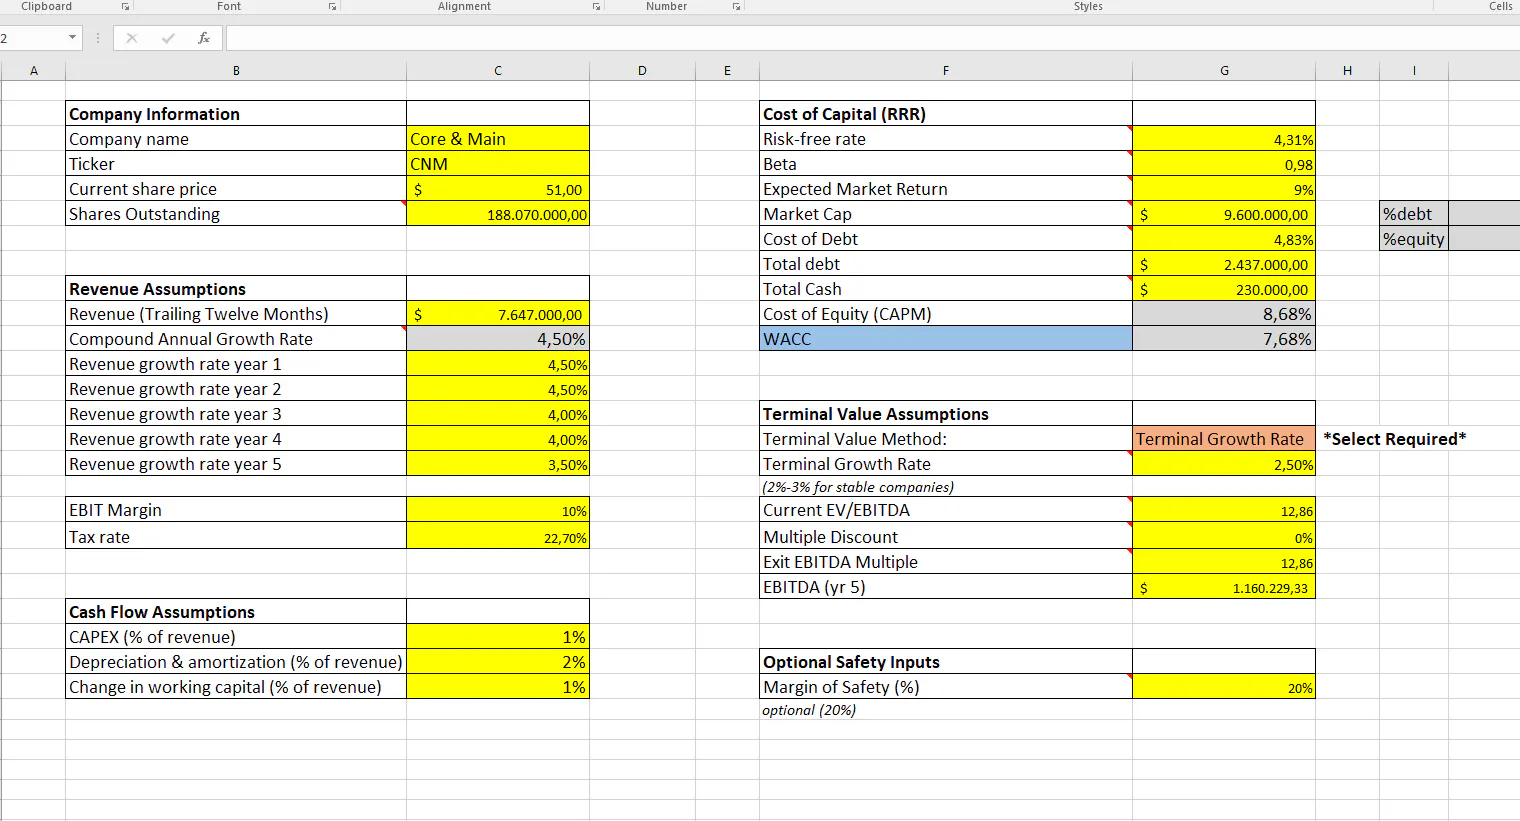This screenshot has width=1520, height=821.
Task: Select the Depreciation & amortization 2% cell
Action: [498, 662]
